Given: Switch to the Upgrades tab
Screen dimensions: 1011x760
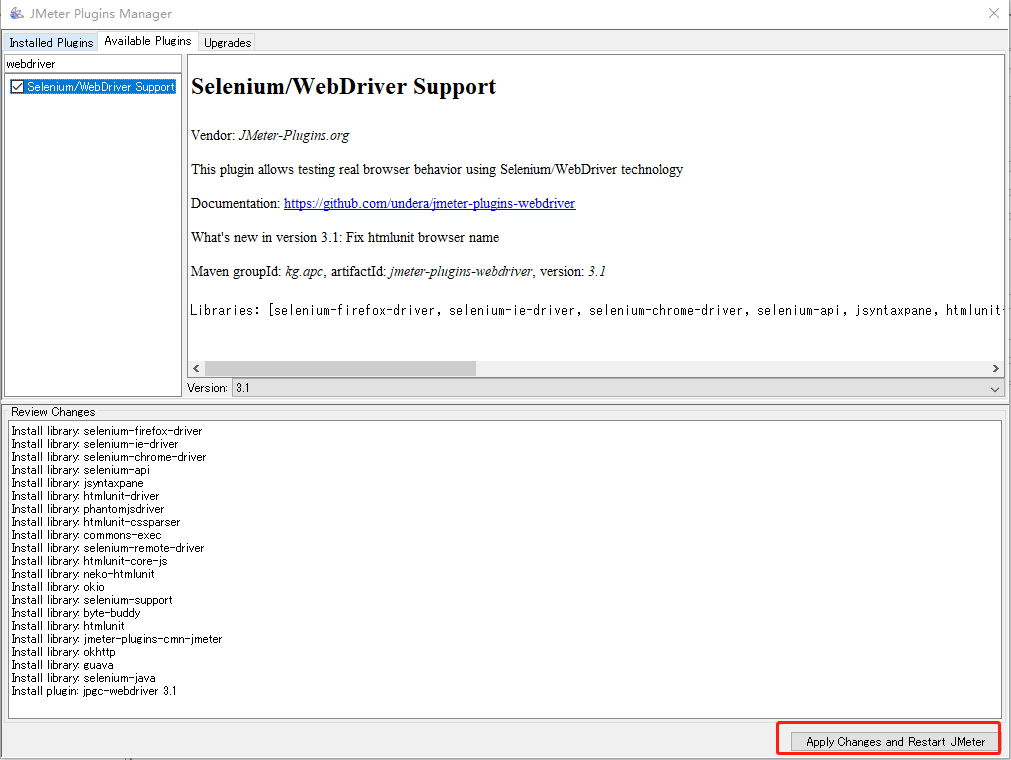Looking at the screenshot, I should click(226, 43).
